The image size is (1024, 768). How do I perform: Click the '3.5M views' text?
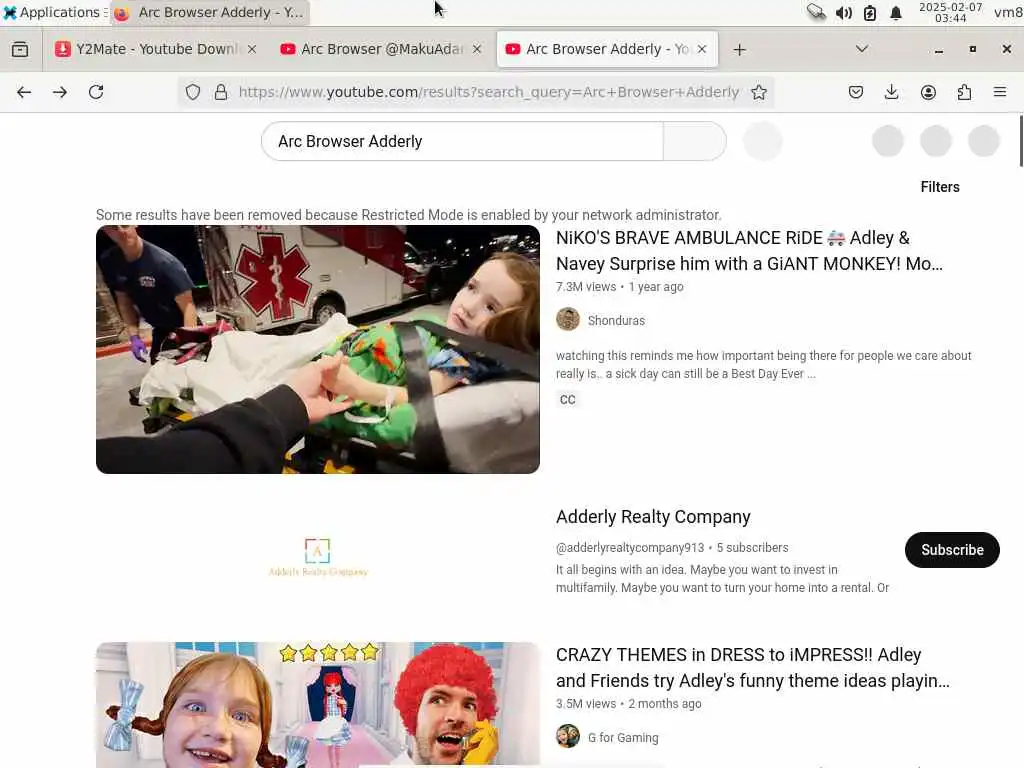pyautogui.click(x=586, y=704)
